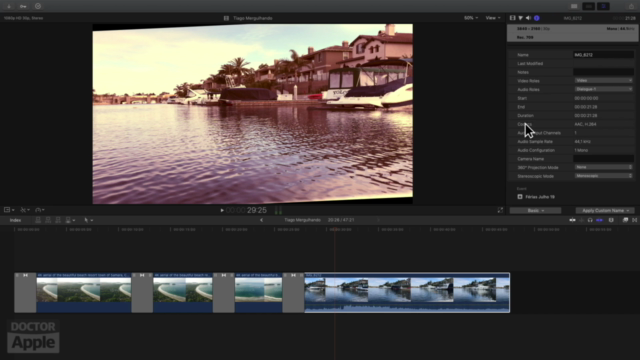Open the Stereoscopic Mode dropdown
The image size is (640, 360).
click(x=604, y=176)
